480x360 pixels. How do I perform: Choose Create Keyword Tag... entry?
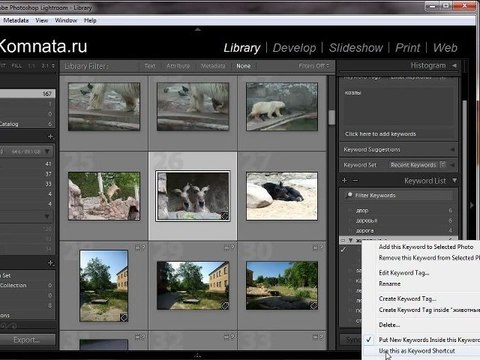(407, 299)
